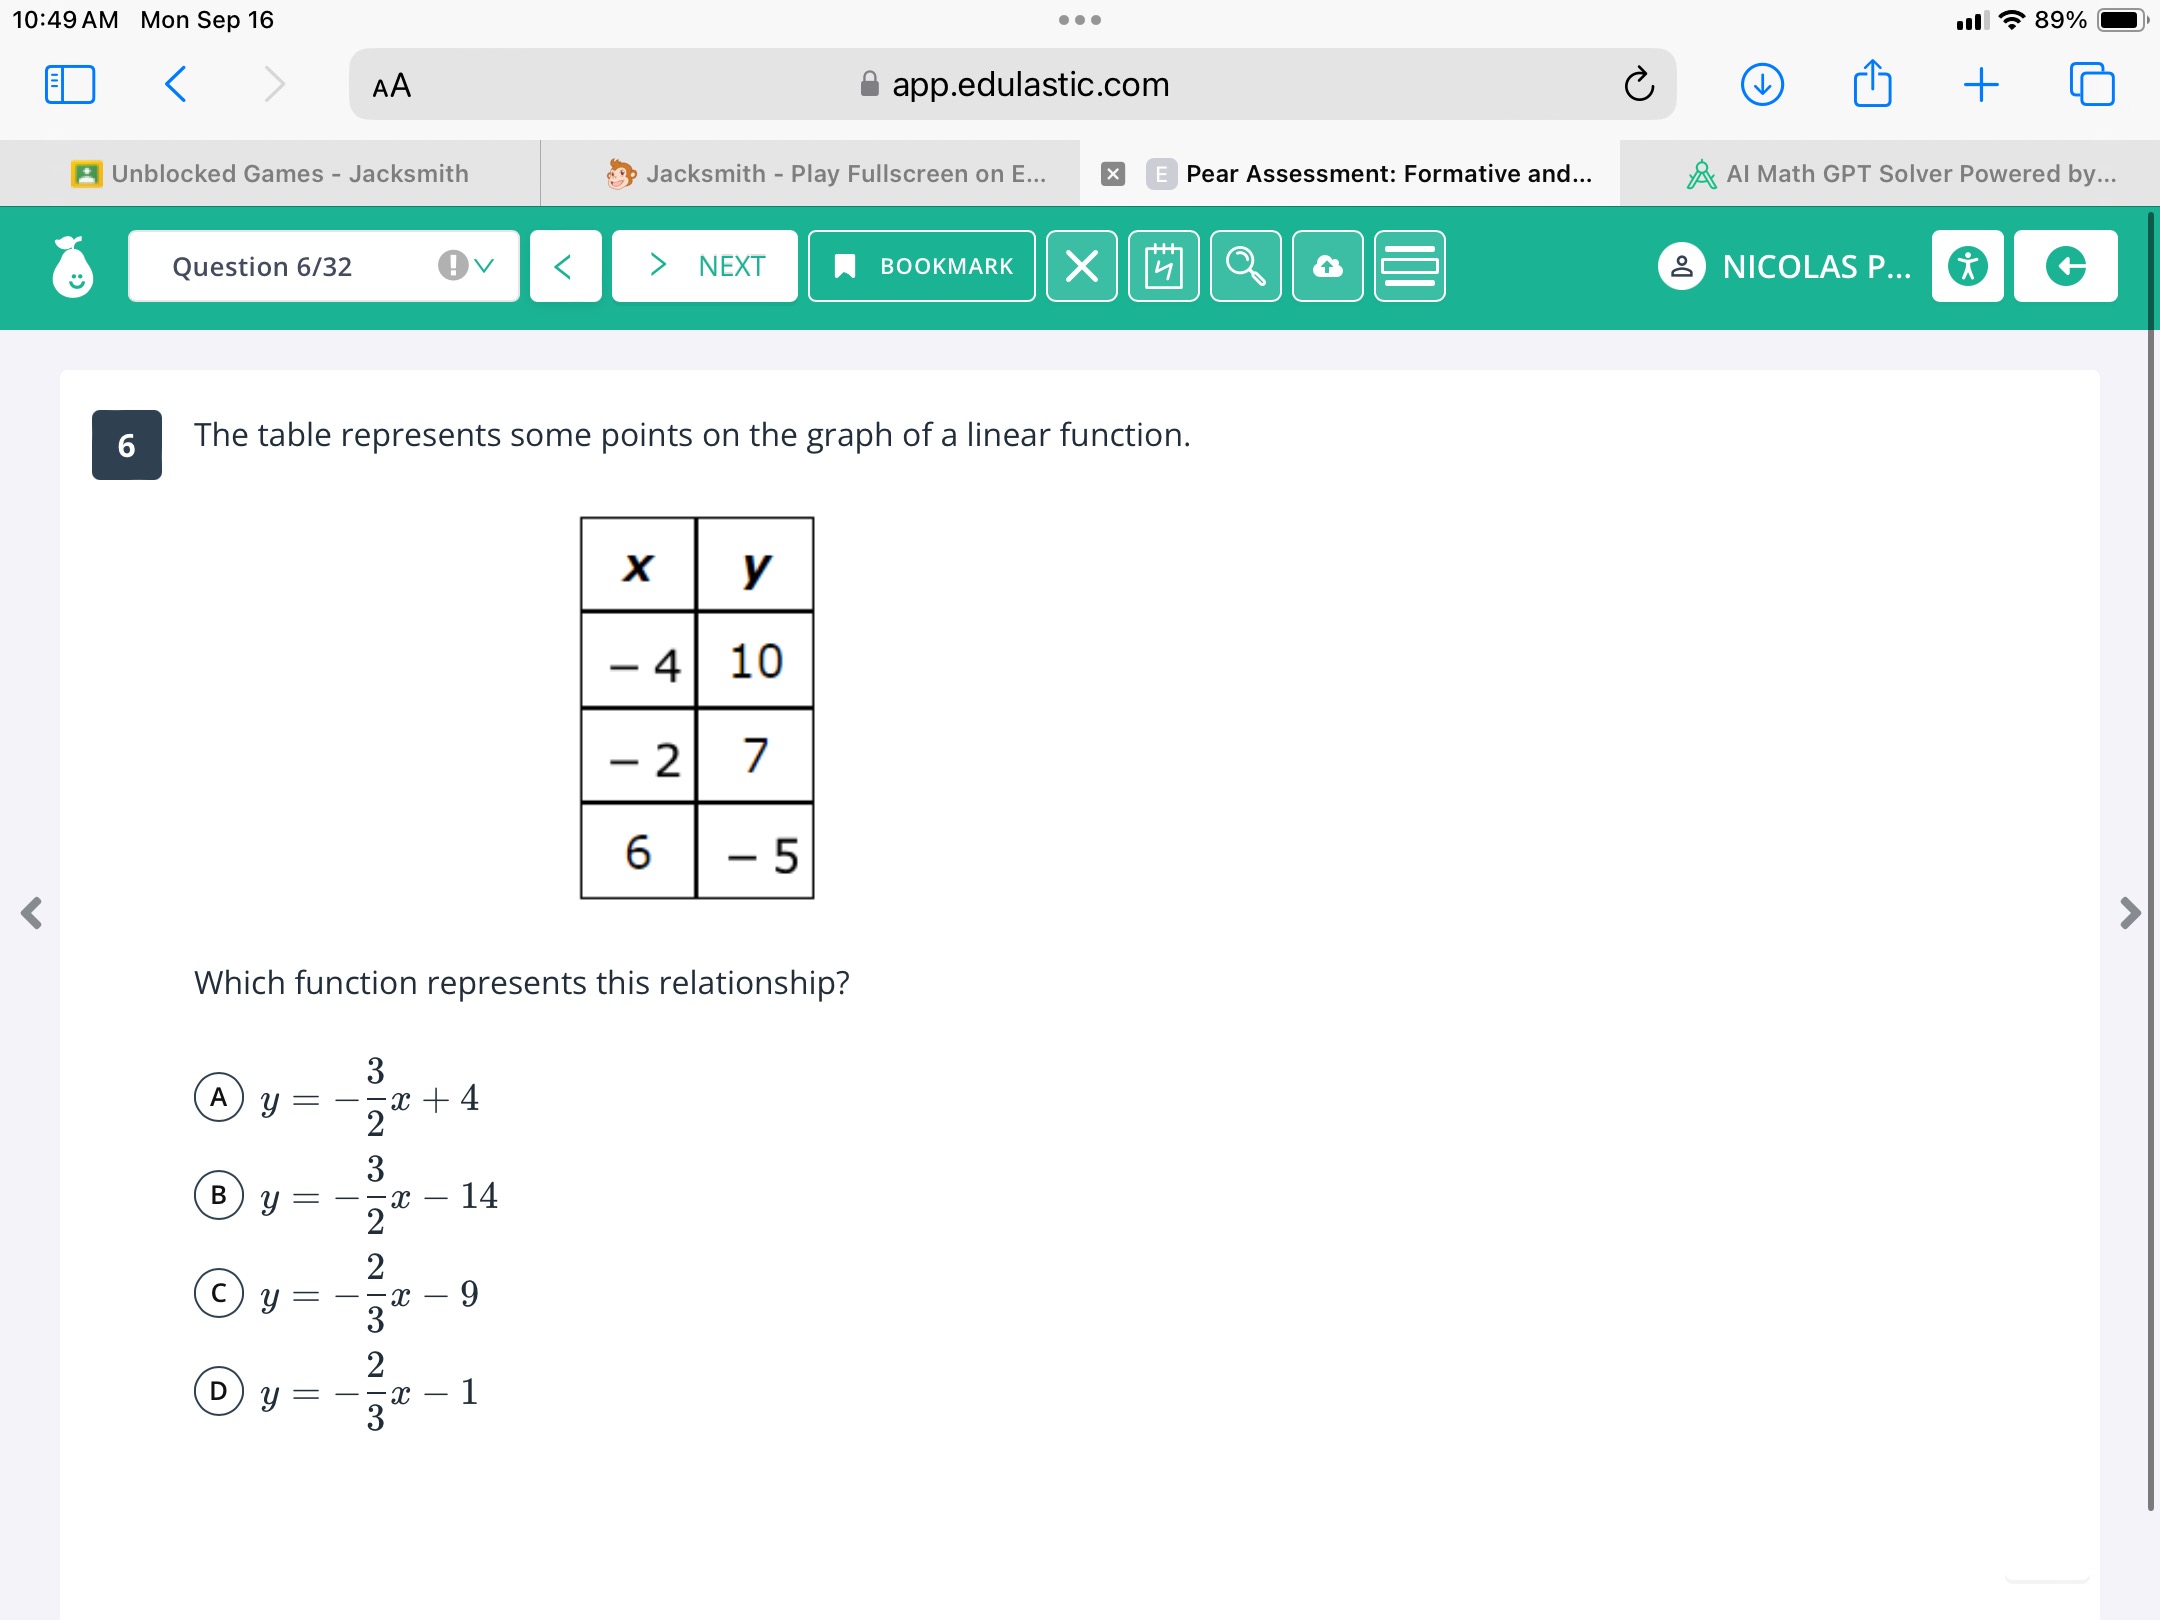This screenshot has width=2160, height=1620.
Task: Open Safari downloads icon
Action: pos(1762,85)
